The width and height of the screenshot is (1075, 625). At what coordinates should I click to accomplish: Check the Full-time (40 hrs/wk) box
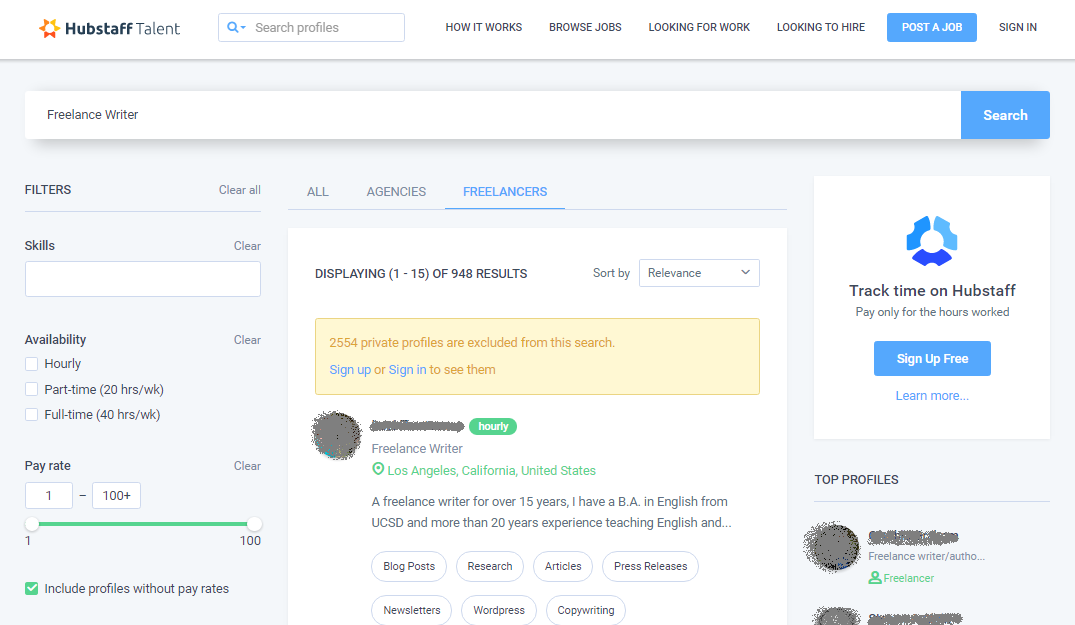click(x=32, y=415)
